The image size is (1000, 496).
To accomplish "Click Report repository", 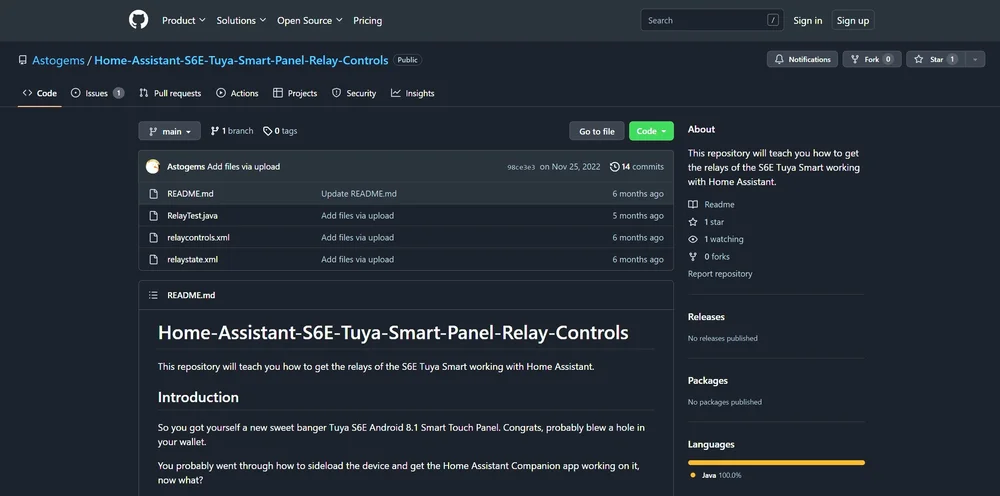I will 720,274.
